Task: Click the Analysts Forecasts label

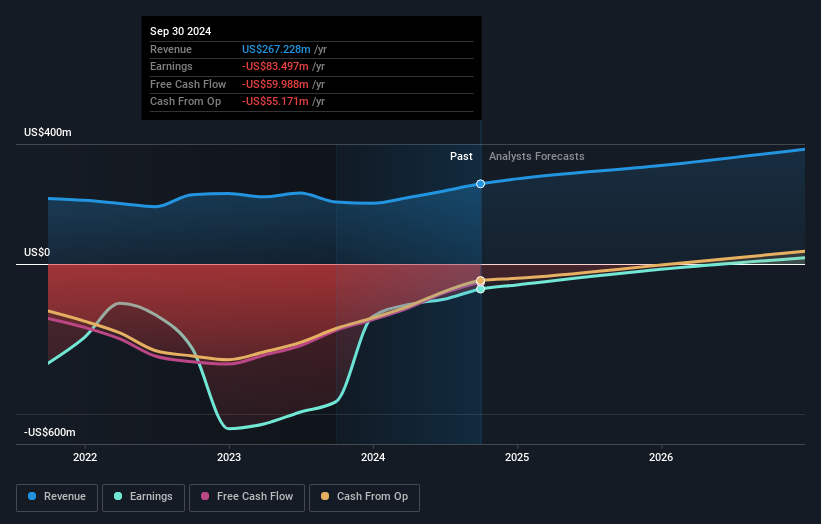Action: [x=537, y=156]
